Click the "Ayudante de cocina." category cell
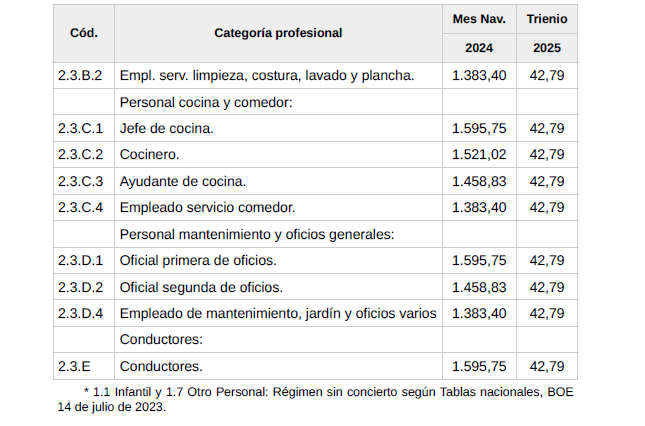 (182, 181)
